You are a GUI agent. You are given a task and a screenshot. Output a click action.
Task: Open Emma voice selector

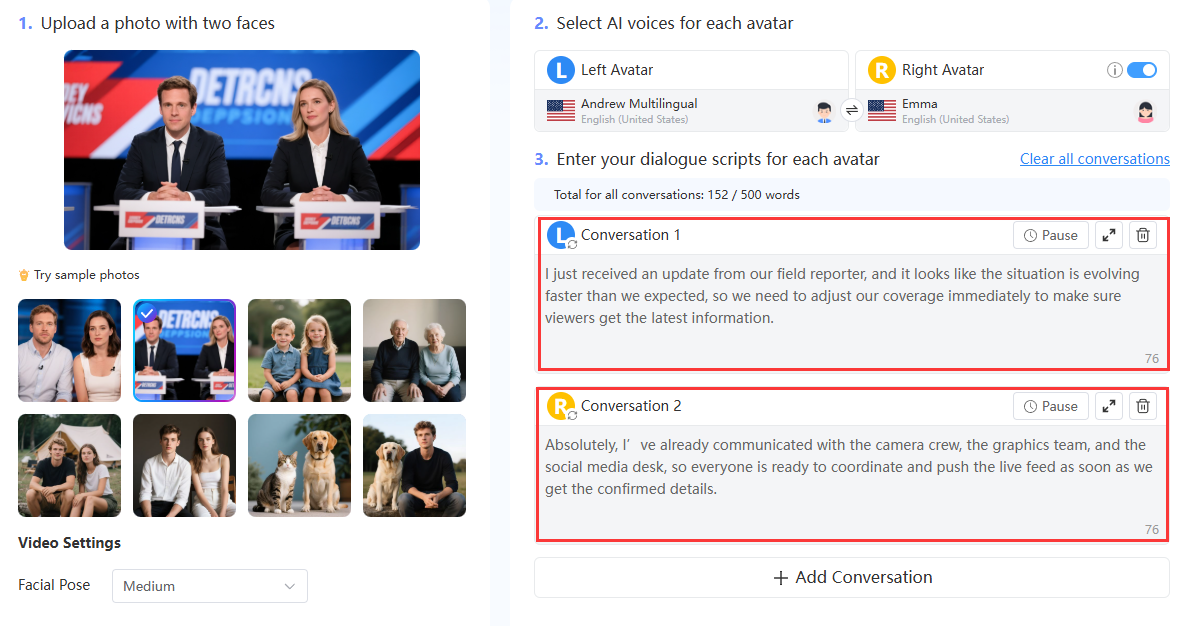pos(1012,111)
